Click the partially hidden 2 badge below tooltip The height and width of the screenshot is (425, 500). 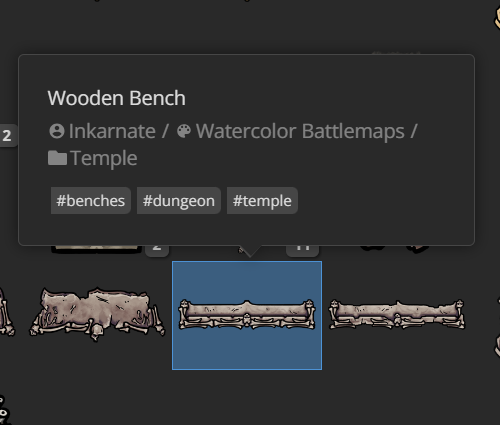(157, 251)
